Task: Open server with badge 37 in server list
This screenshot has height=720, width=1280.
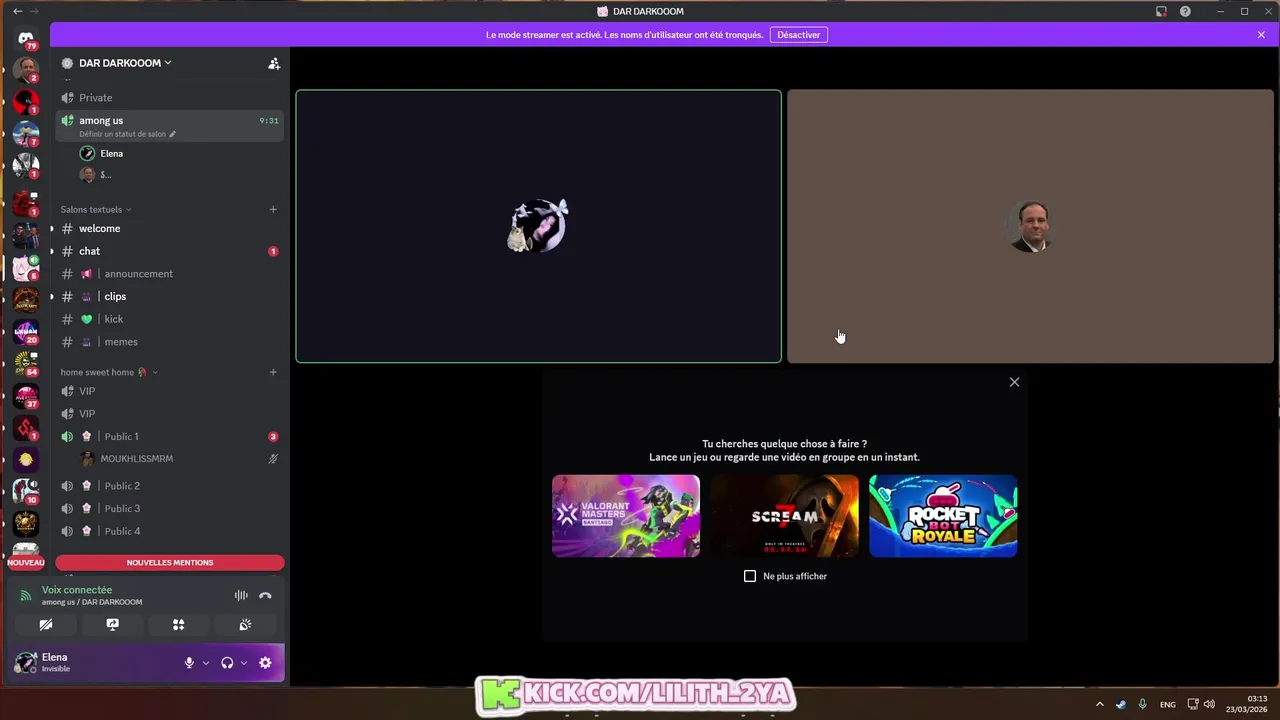Action: [x=26, y=396]
